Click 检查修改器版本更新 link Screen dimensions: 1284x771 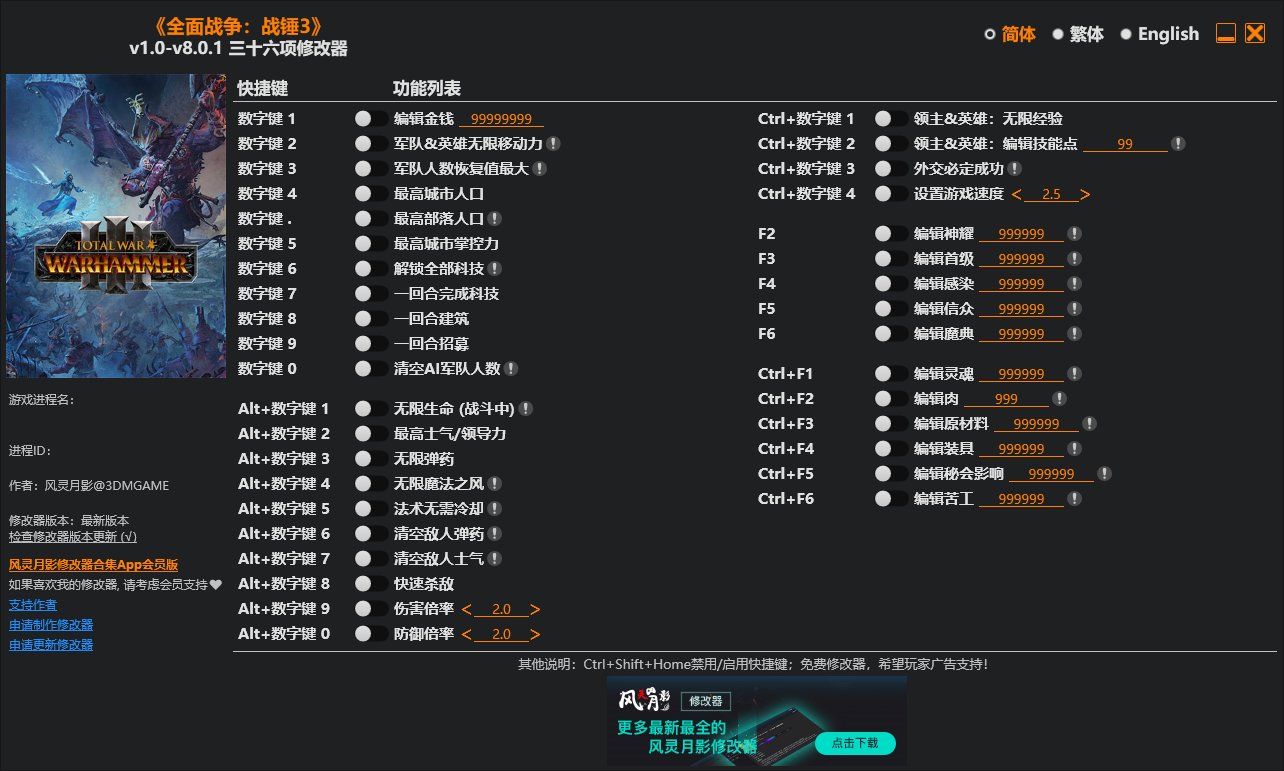click(x=73, y=537)
